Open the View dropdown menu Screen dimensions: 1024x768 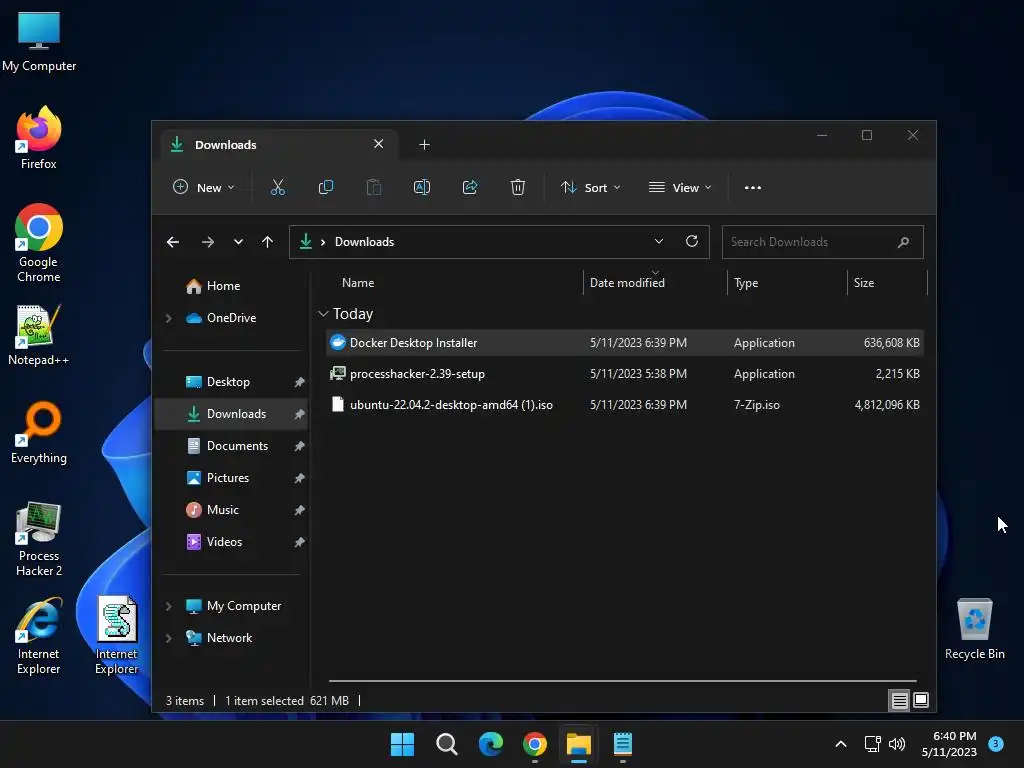point(680,187)
